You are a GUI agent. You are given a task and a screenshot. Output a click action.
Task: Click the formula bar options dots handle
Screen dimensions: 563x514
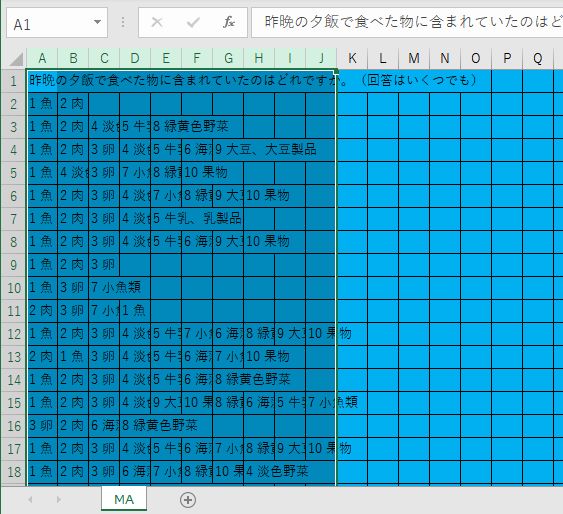pos(123,22)
